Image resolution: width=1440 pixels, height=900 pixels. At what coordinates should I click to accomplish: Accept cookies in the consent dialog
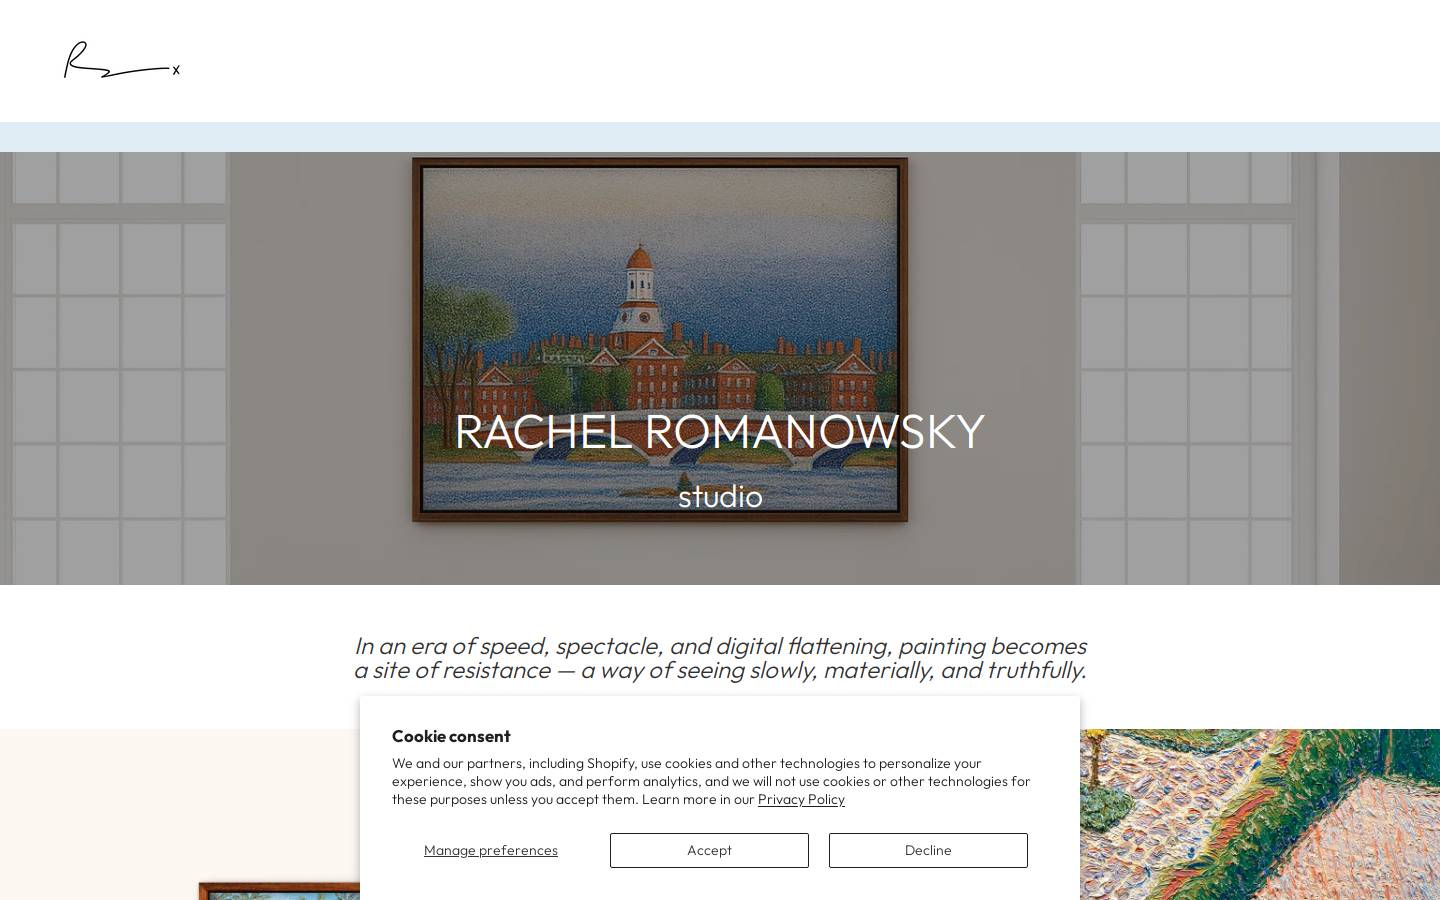pos(709,850)
